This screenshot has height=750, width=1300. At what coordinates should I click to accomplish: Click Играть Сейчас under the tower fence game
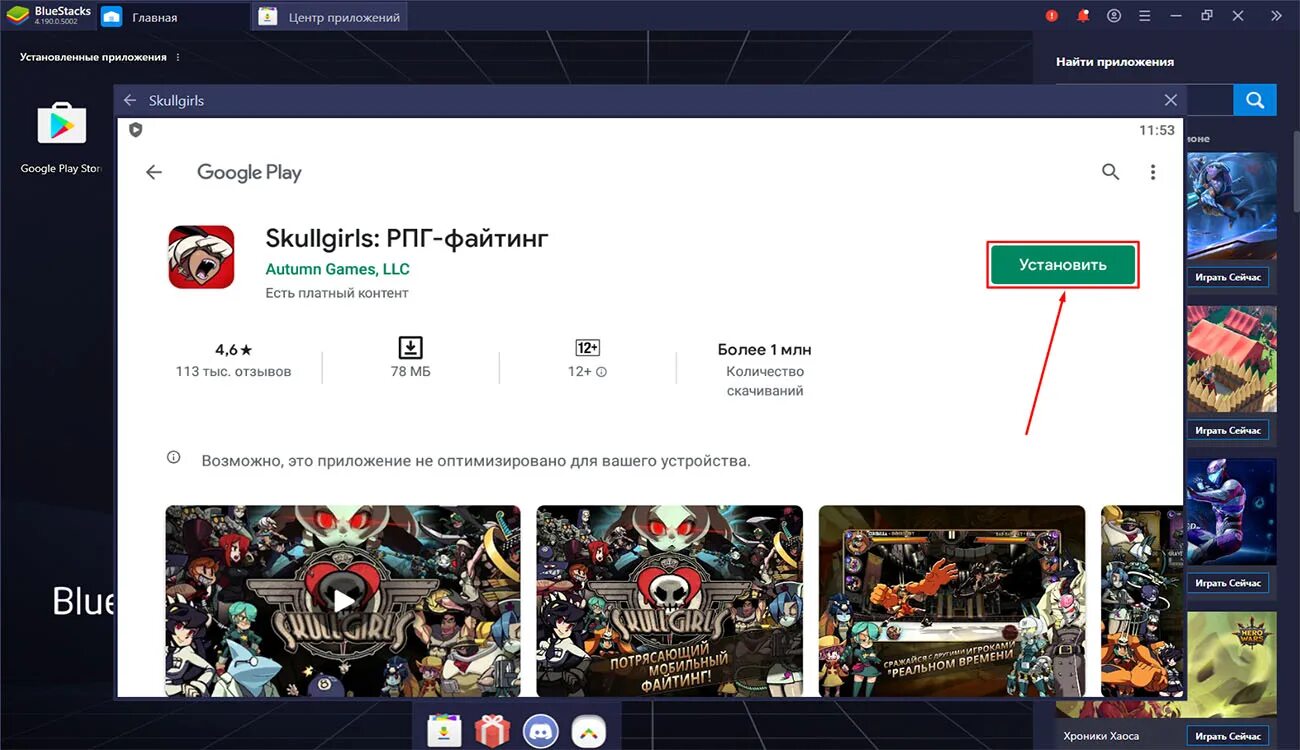click(1228, 430)
